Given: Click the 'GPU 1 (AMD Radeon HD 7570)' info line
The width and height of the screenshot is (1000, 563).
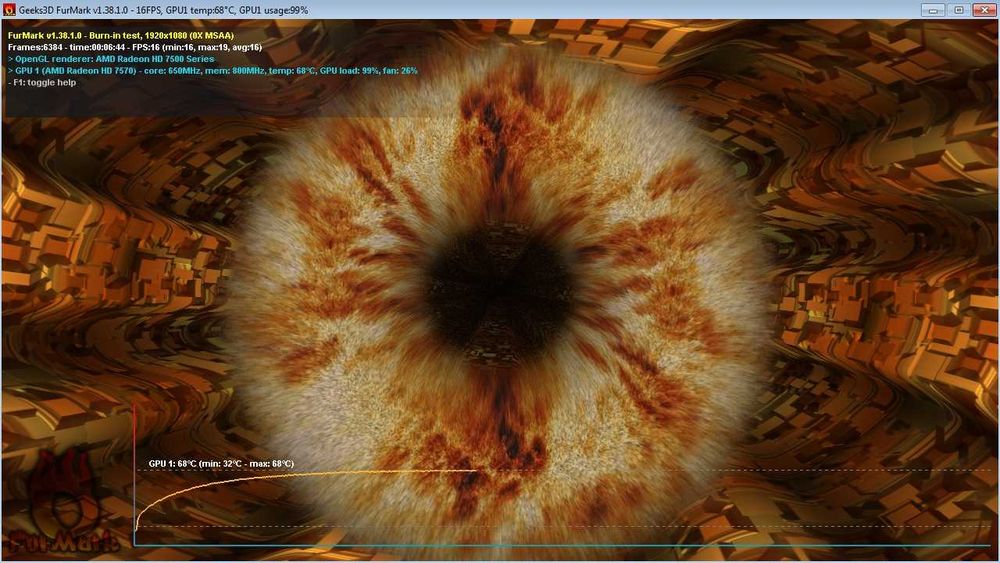Looking at the screenshot, I should point(212,71).
